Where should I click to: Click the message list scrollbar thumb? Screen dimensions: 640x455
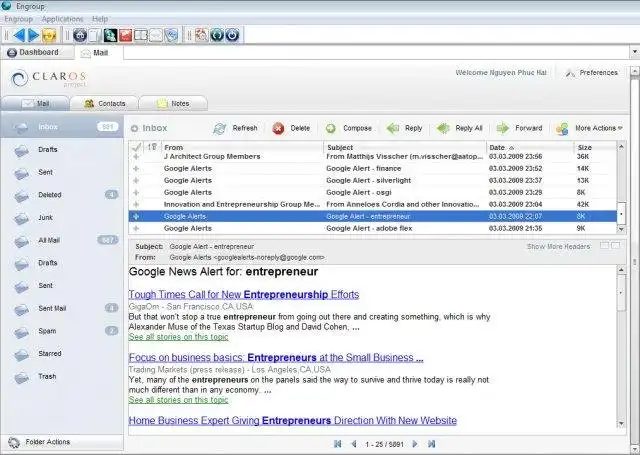pyautogui.click(x=621, y=213)
